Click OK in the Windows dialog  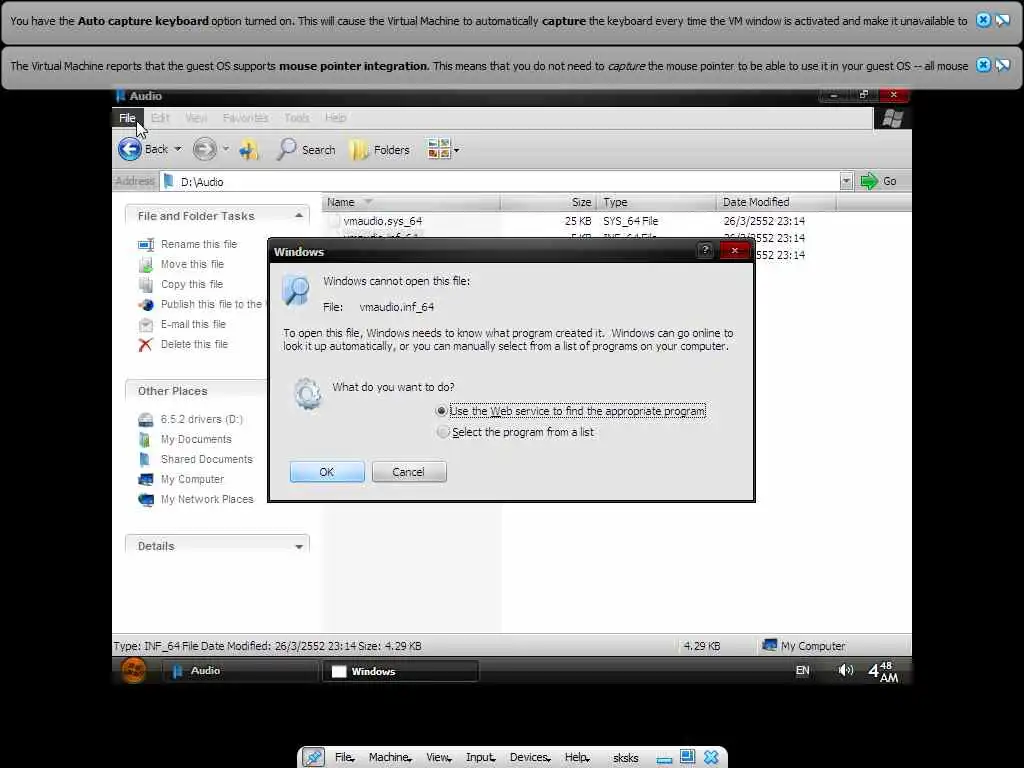pyautogui.click(x=327, y=472)
